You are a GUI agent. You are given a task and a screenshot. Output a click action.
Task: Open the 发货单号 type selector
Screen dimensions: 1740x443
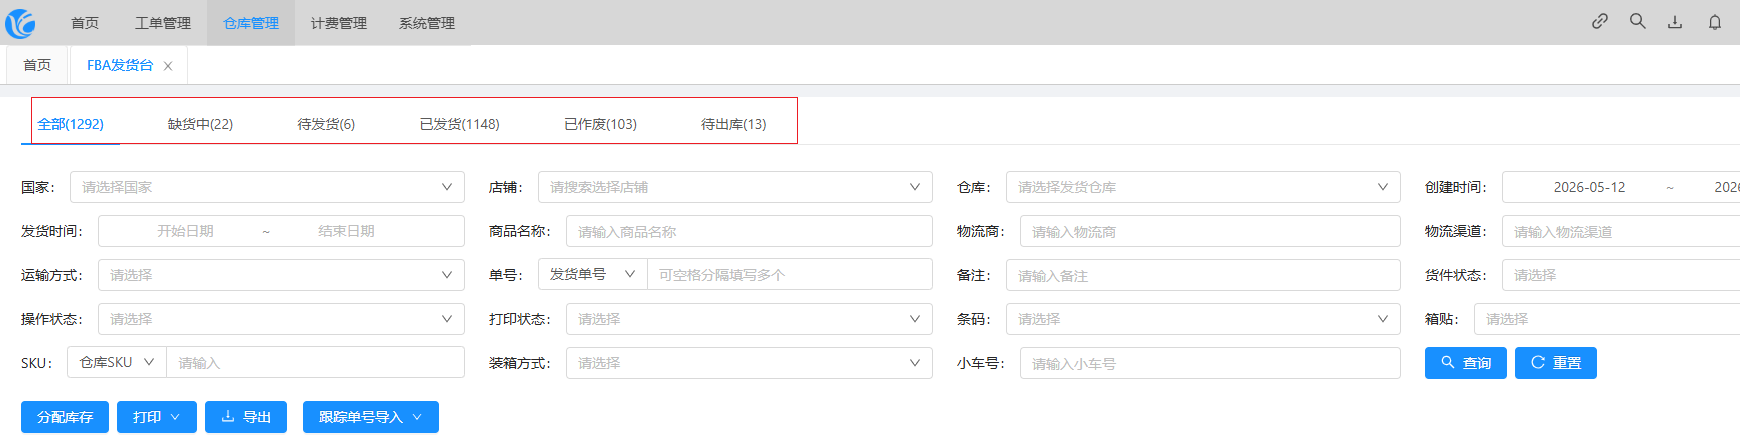coord(592,274)
